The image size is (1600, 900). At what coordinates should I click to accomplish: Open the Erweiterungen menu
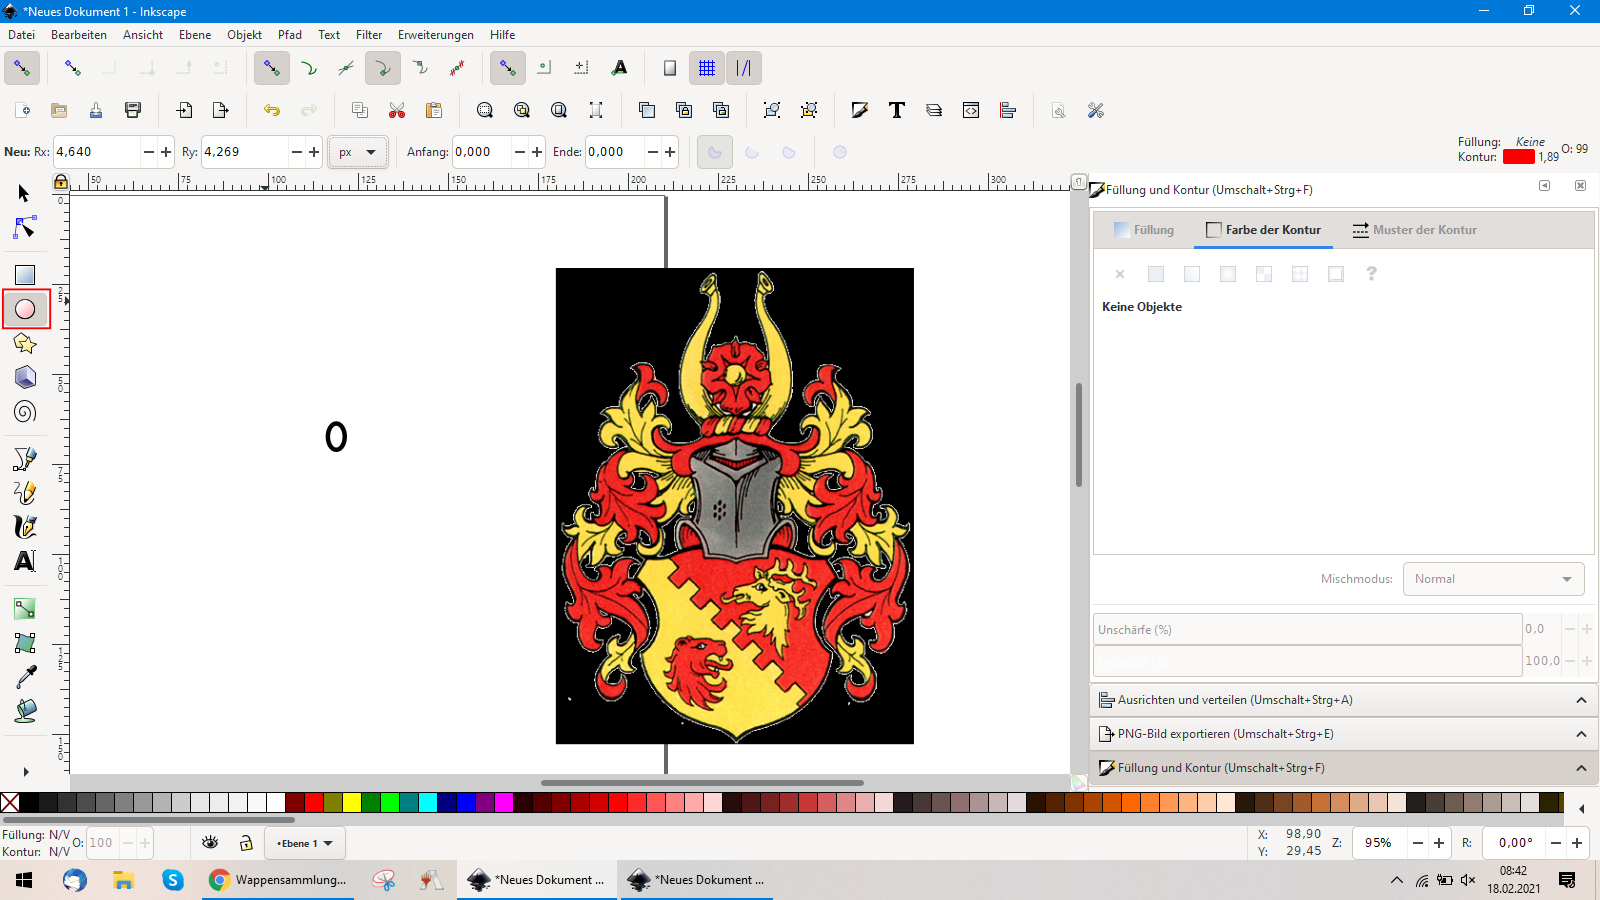pyautogui.click(x=435, y=35)
